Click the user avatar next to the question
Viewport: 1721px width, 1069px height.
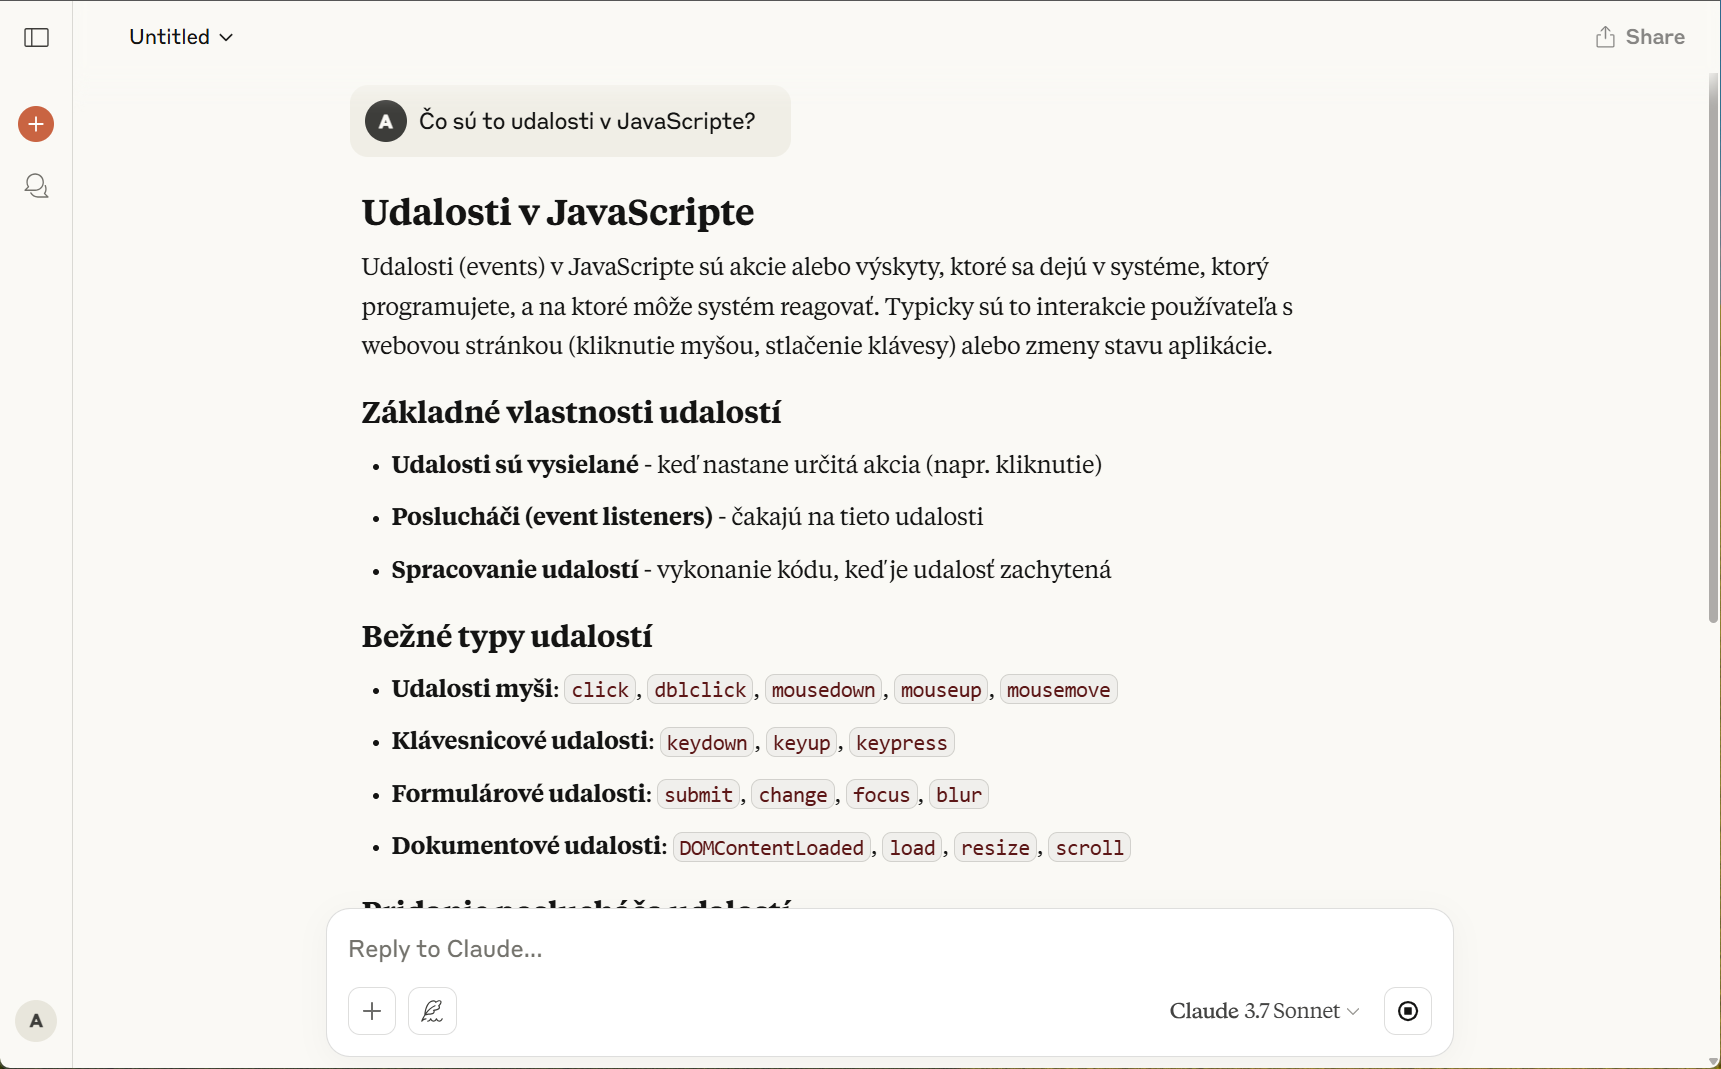pos(386,121)
